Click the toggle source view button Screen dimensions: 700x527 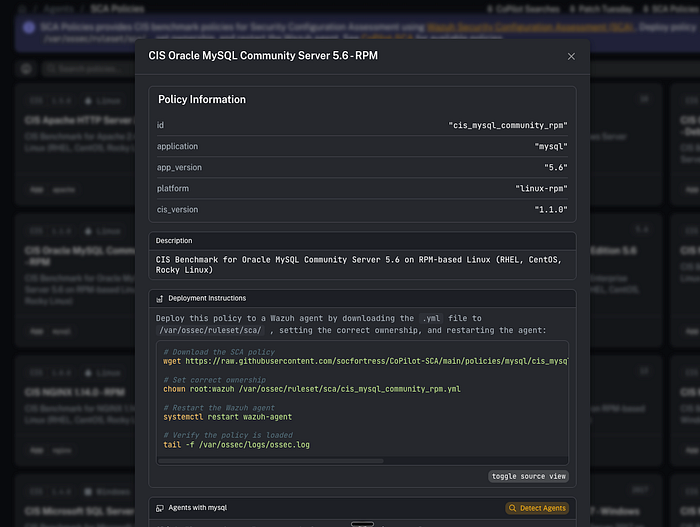pos(528,476)
